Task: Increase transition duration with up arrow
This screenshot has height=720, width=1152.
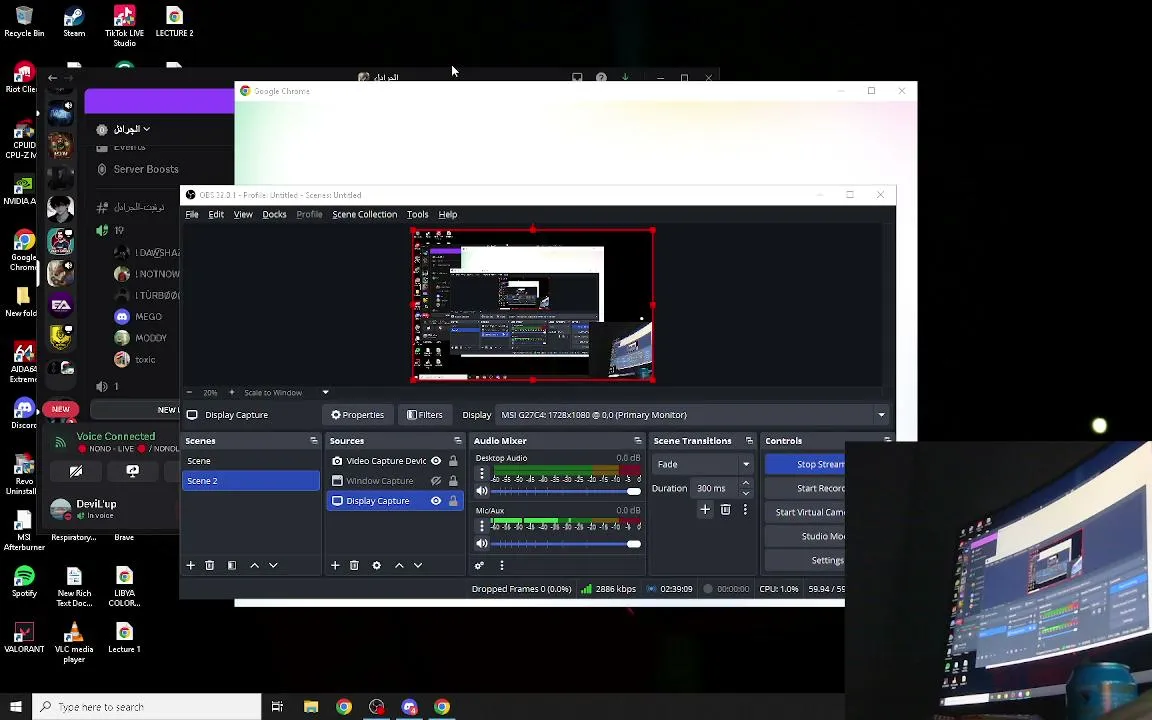Action: pos(746,483)
